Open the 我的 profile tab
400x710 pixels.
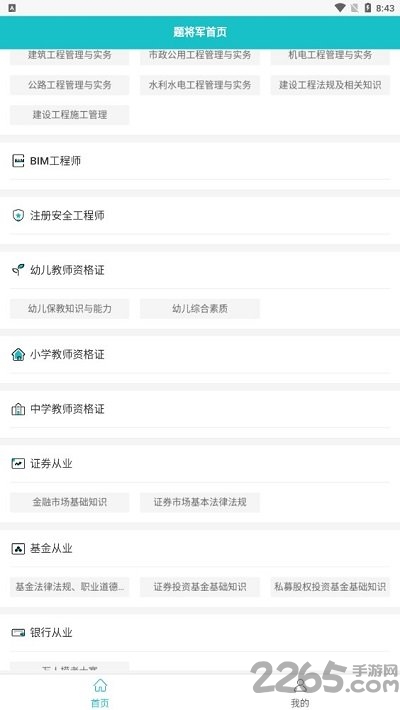point(299,693)
